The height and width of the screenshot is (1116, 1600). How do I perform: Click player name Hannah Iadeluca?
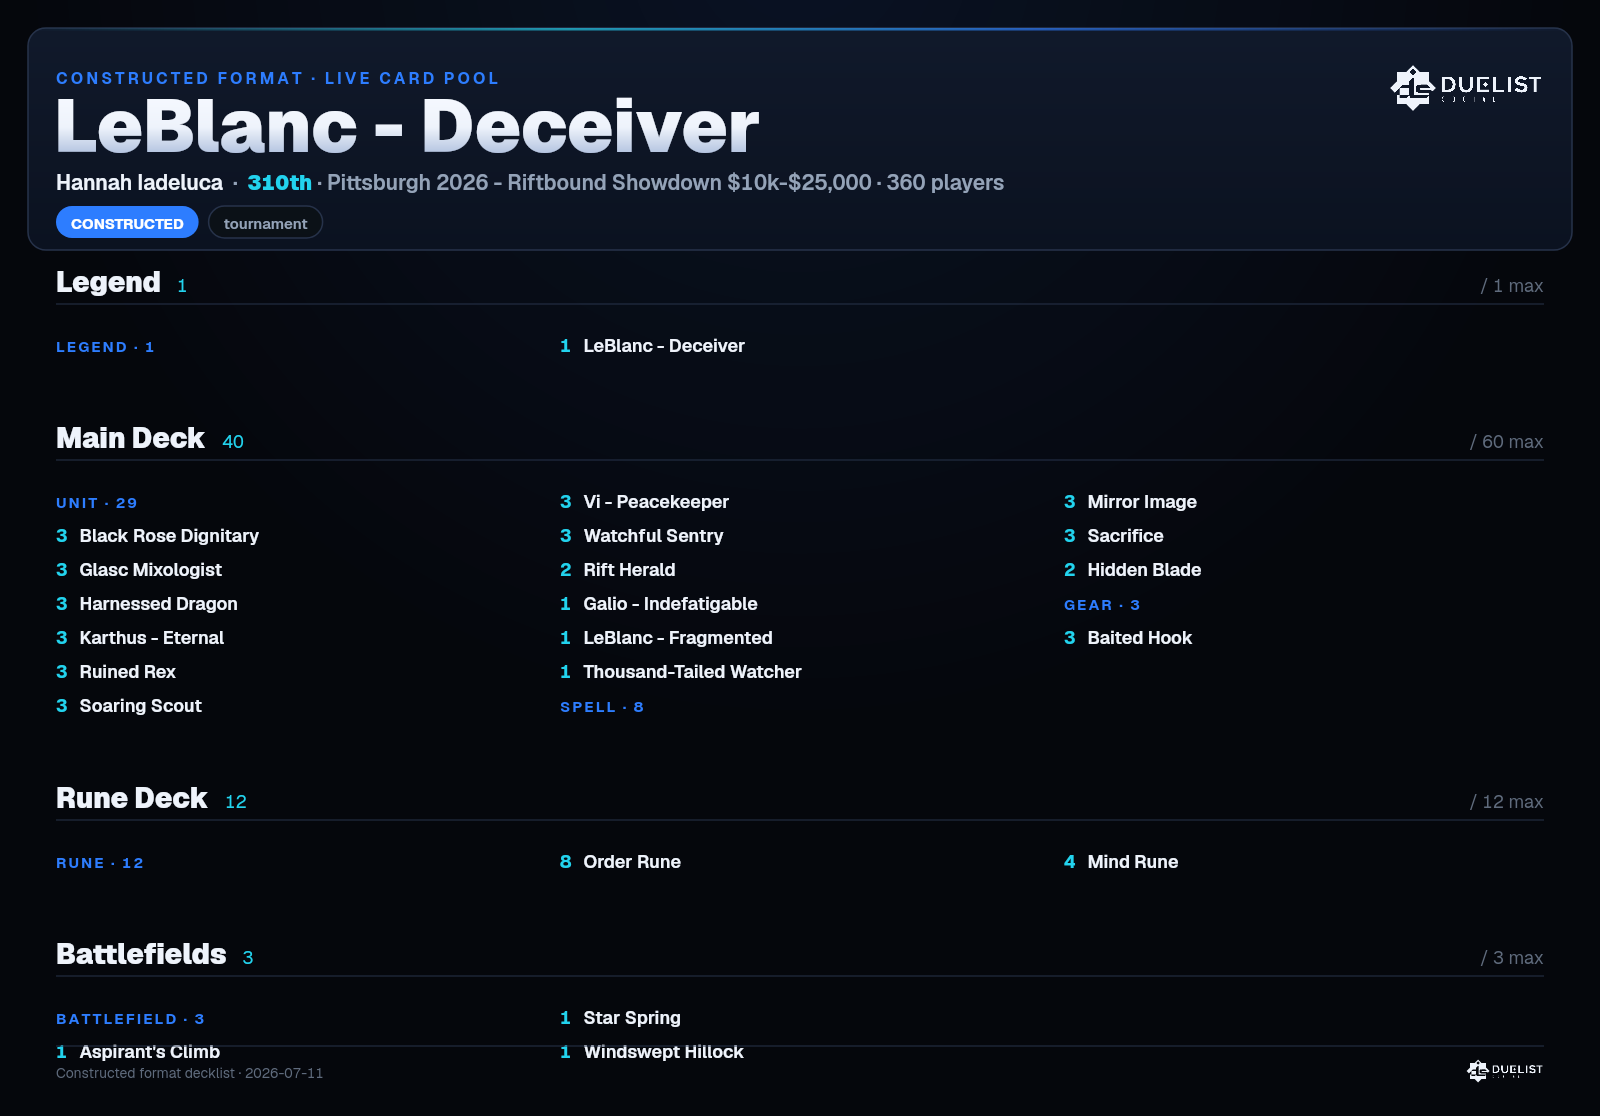coord(139,183)
